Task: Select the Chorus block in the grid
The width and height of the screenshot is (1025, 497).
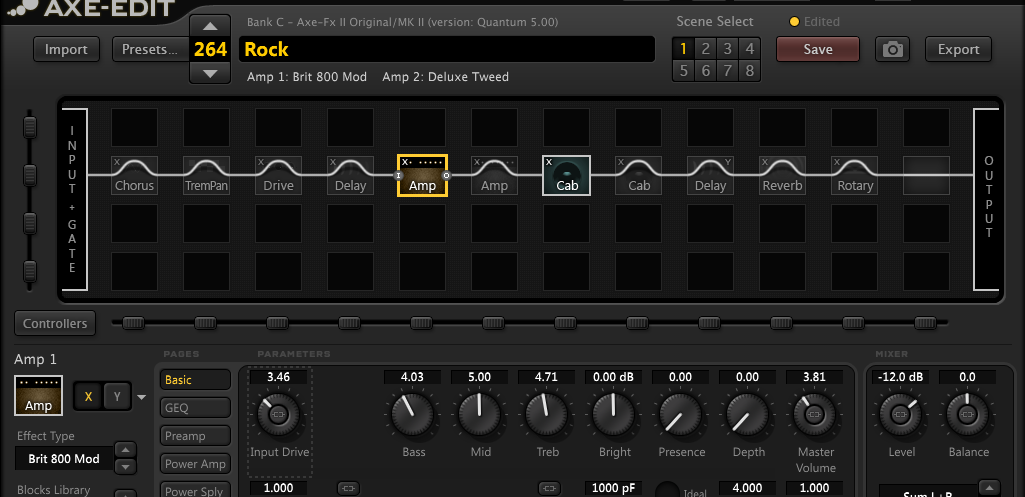Action: [x=134, y=175]
